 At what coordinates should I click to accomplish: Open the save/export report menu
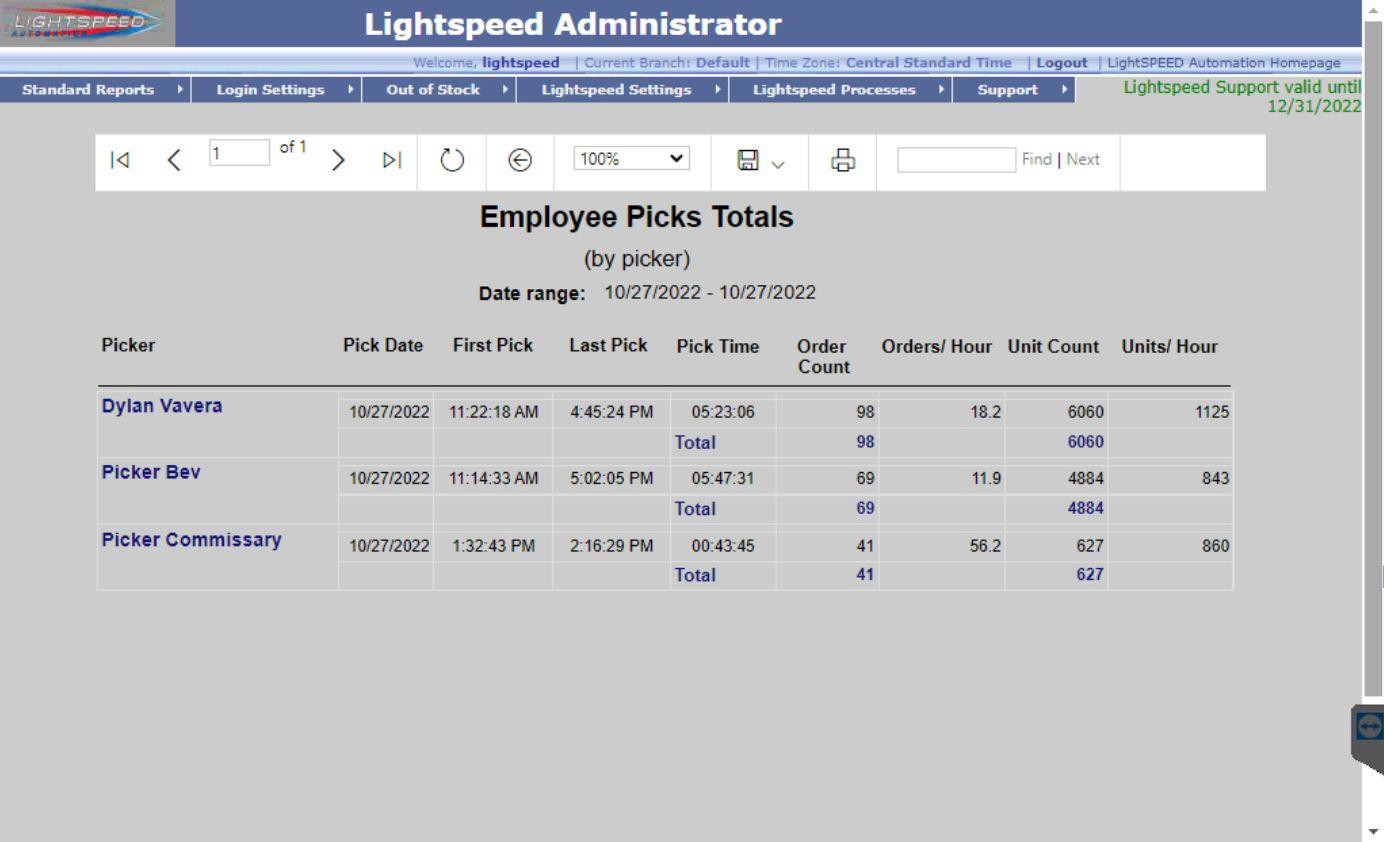point(760,160)
